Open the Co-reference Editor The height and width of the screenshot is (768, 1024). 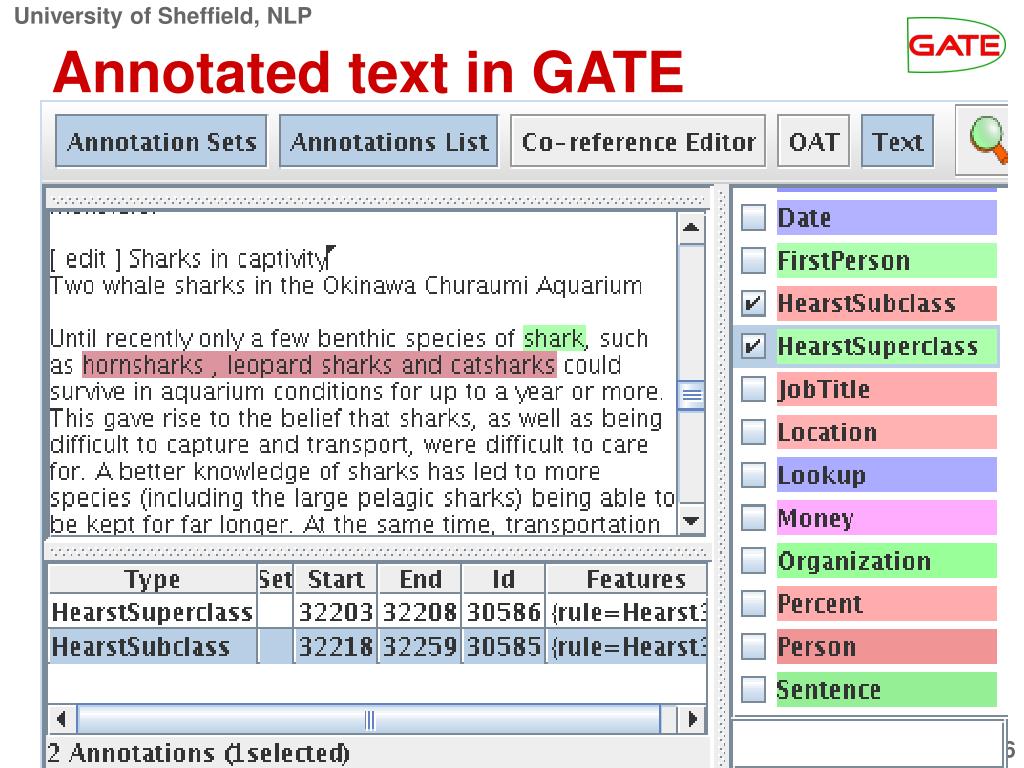(638, 141)
